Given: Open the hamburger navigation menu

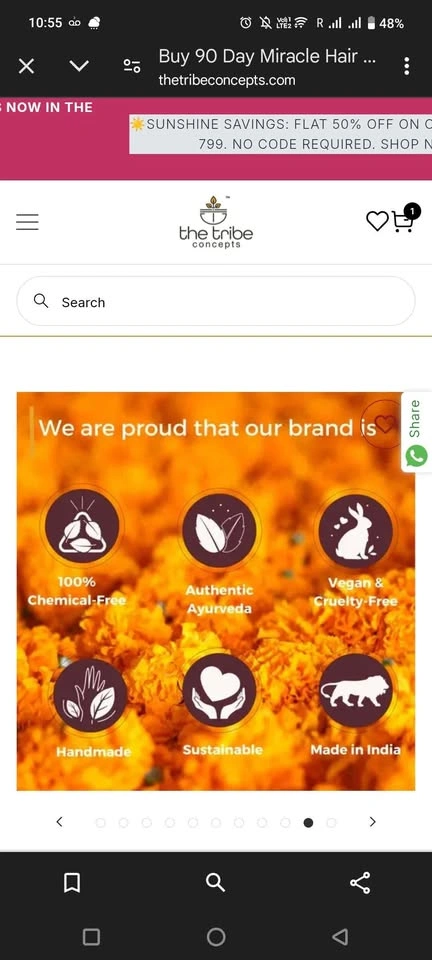Looking at the screenshot, I should pos(27,222).
